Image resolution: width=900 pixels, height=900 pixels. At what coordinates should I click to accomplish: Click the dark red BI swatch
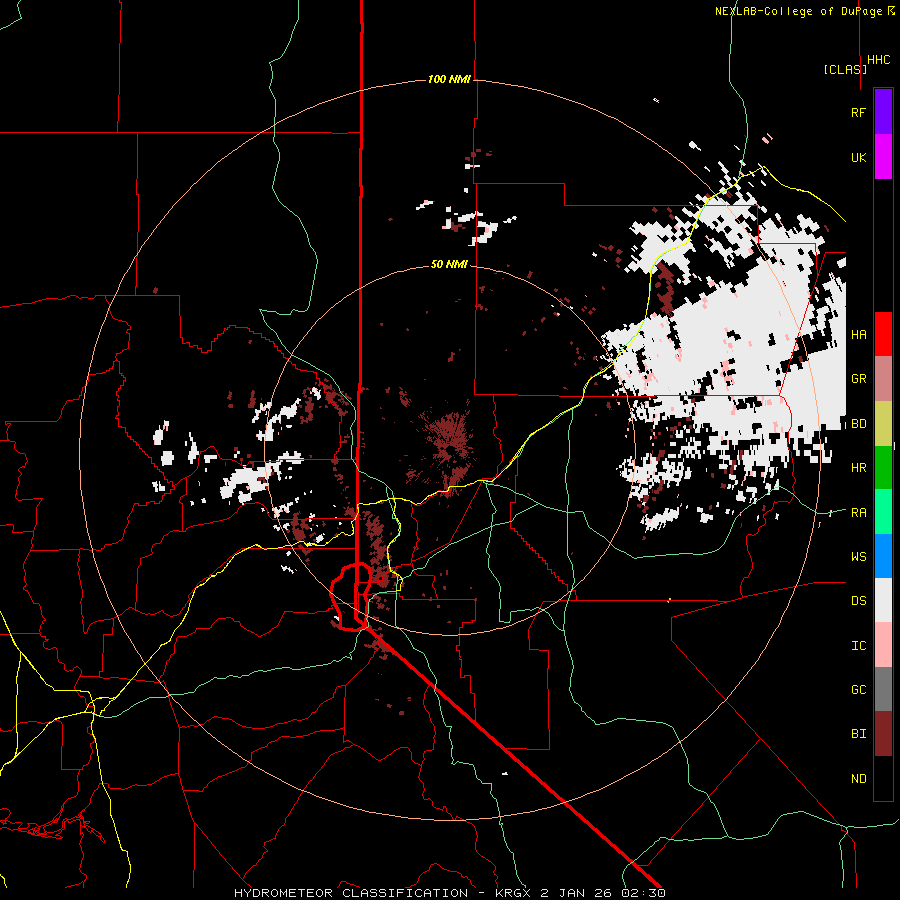coord(883,734)
